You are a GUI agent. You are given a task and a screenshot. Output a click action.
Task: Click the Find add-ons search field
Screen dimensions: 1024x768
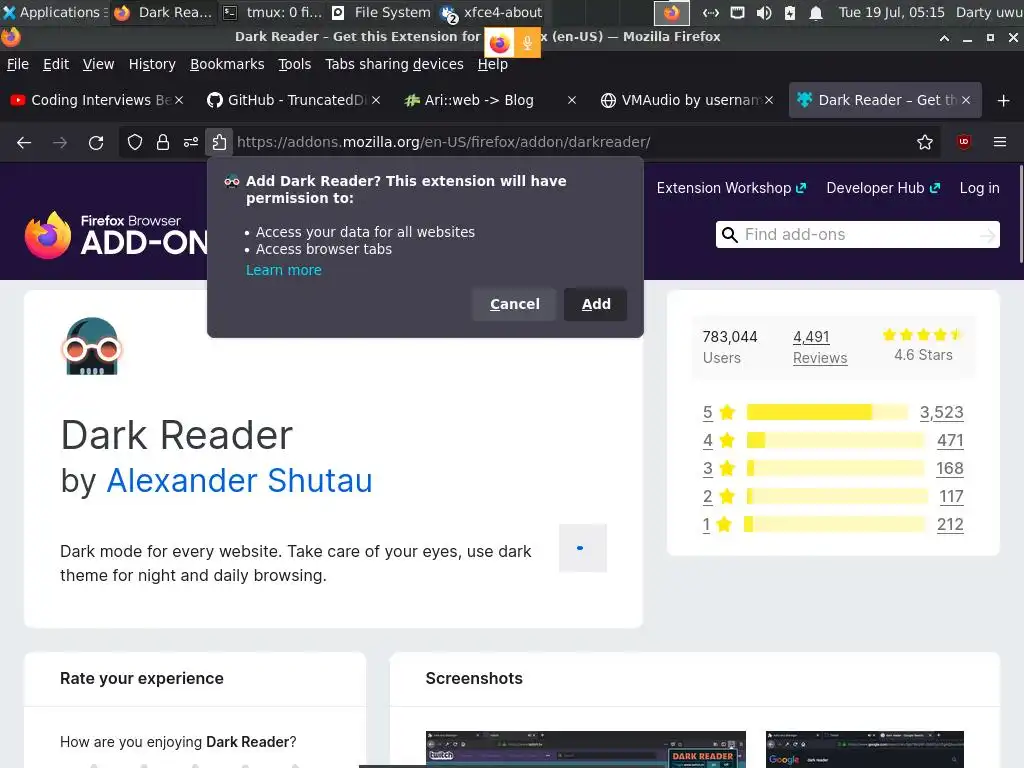coord(857,234)
